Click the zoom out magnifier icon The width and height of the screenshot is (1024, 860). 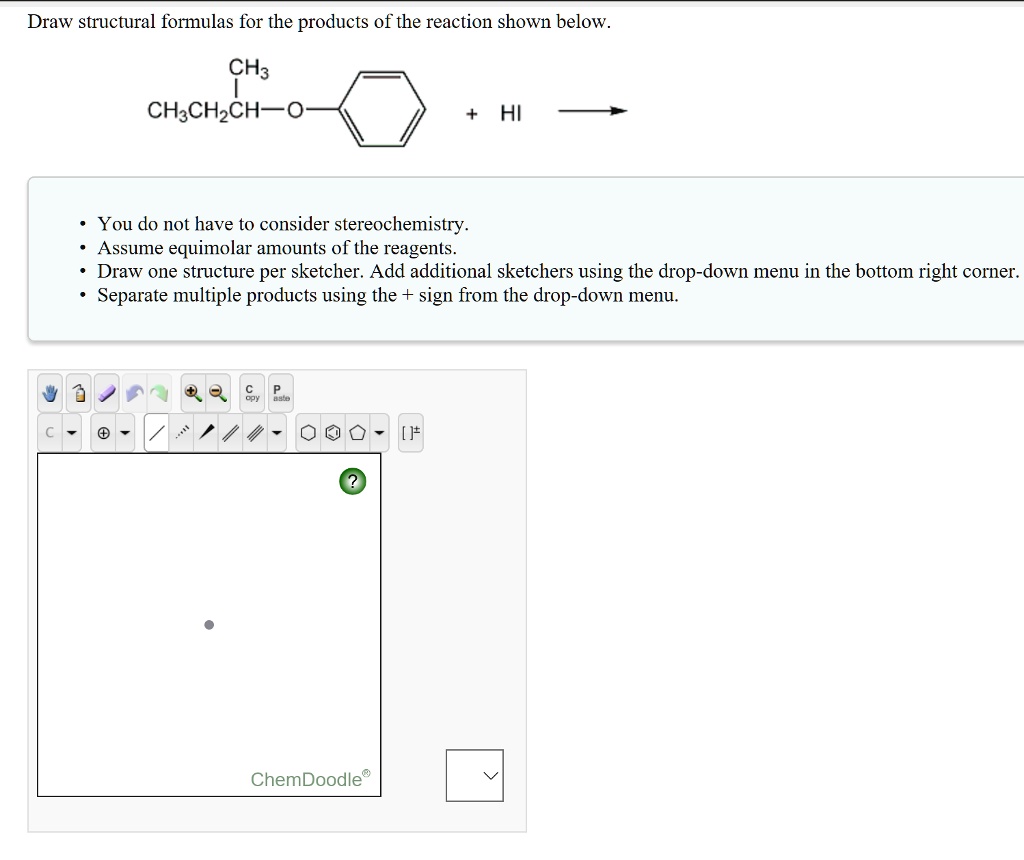[x=218, y=392]
